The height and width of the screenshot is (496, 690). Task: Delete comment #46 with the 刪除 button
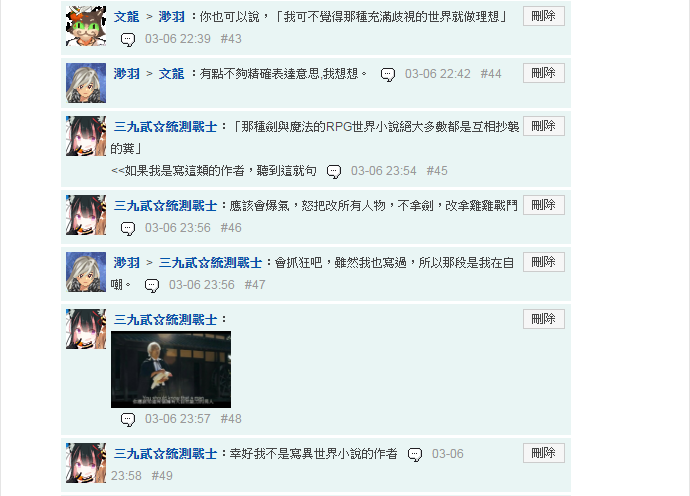[x=543, y=205]
